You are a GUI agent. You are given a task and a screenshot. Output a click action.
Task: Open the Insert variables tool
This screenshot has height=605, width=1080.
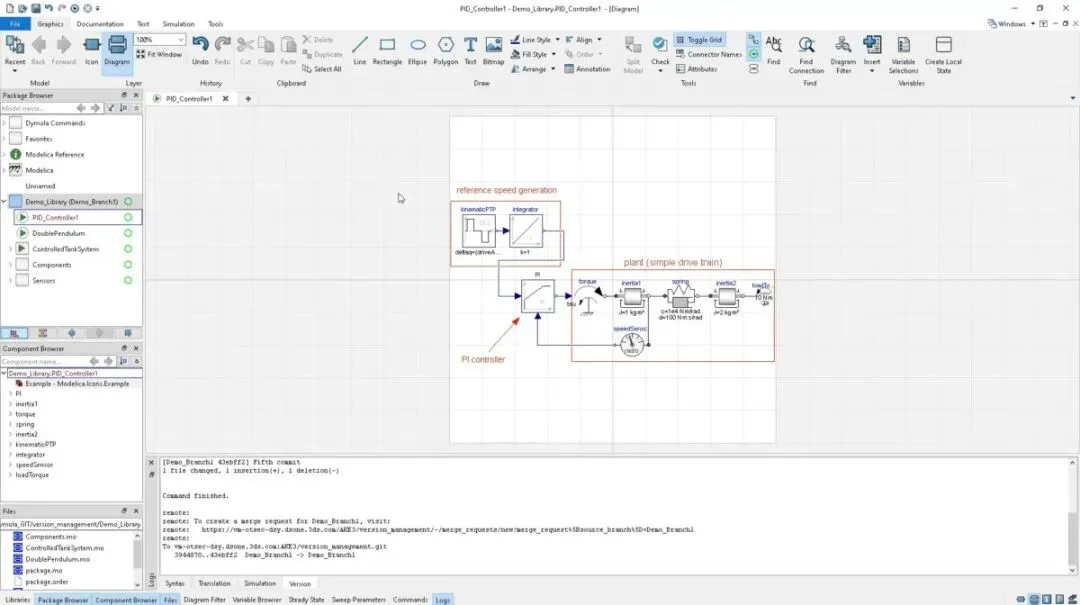[x=872, y=54]
